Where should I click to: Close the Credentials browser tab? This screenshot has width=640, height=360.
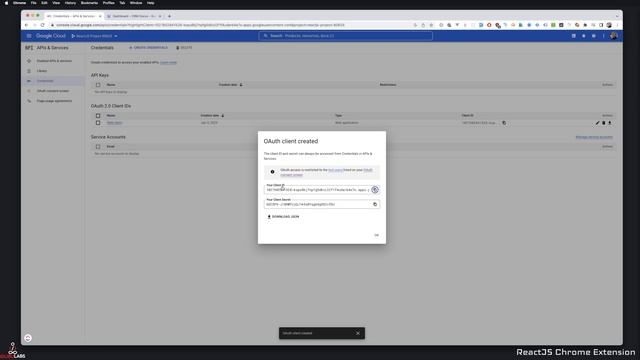point(100,16)
